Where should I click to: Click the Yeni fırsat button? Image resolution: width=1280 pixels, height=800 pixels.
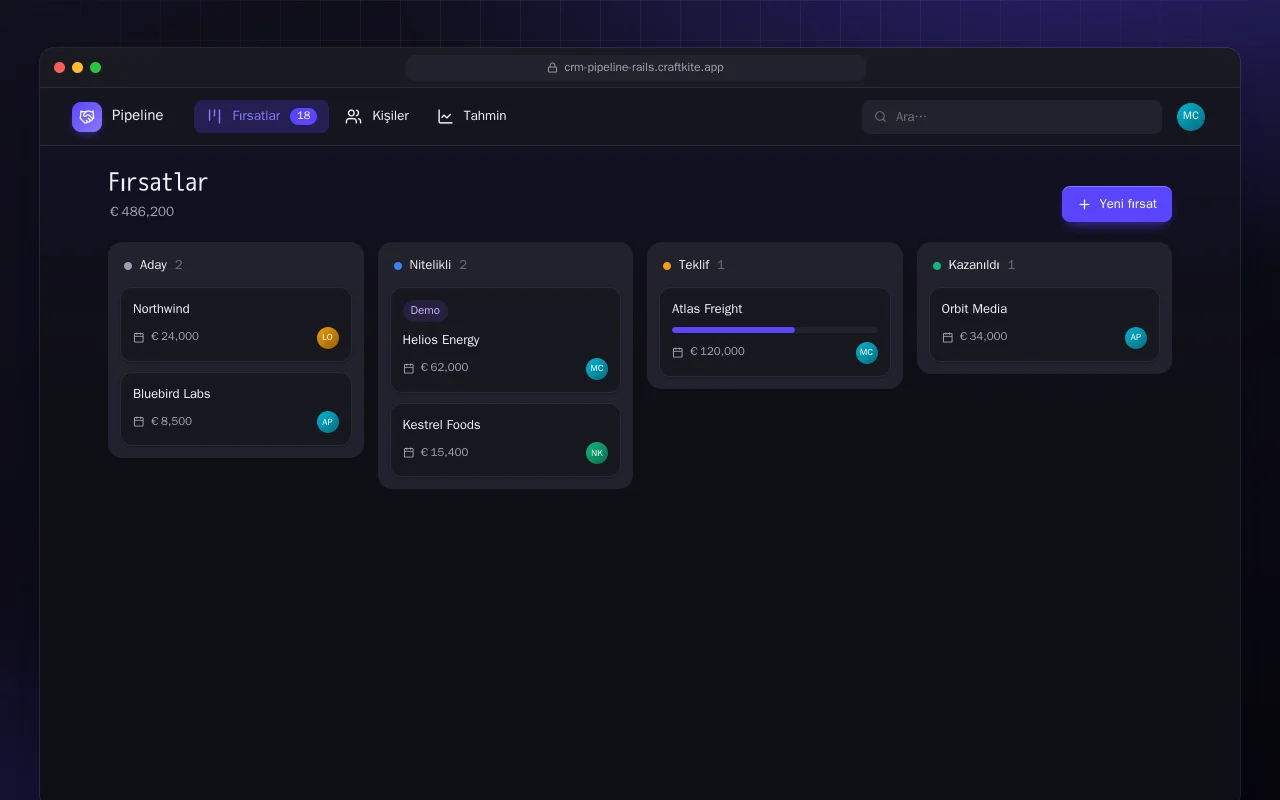(x=1117, y=204)
